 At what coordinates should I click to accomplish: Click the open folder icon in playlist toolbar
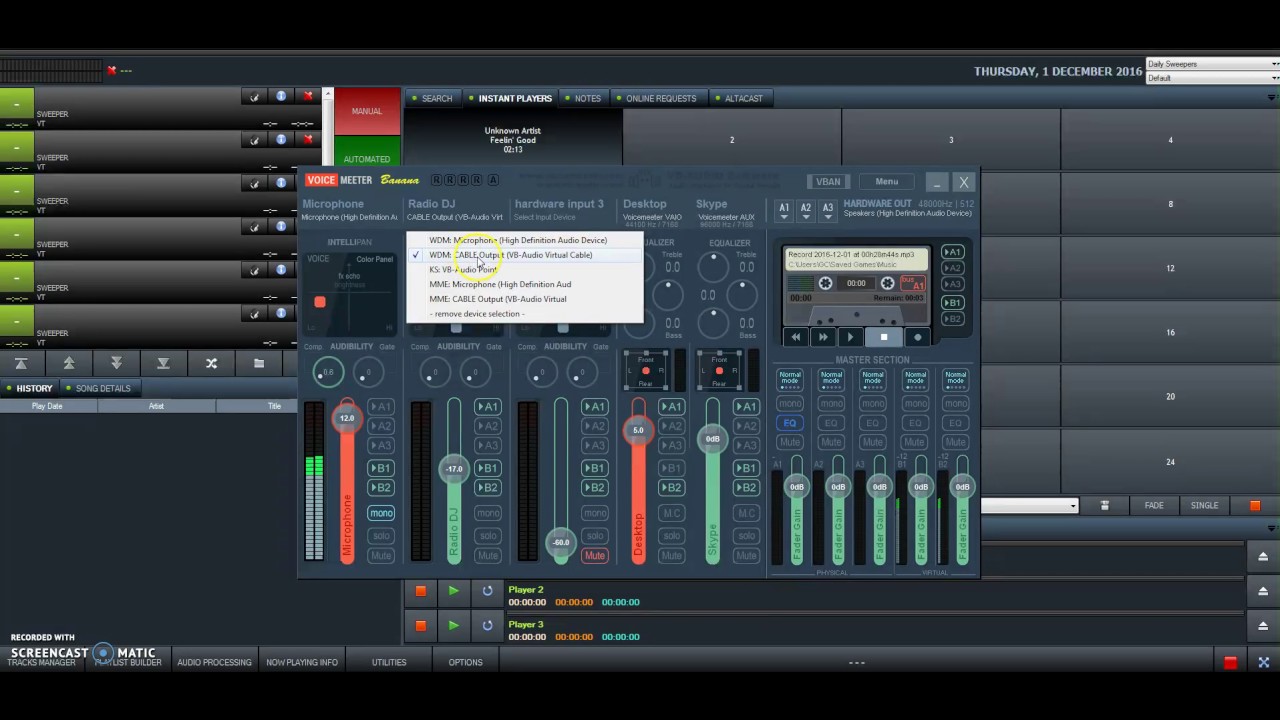259,363
